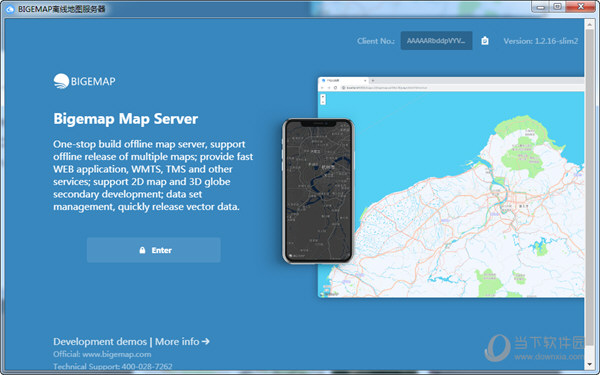This screenshot has width=600, height=375.
Task: Click the dark-map phone mockup image
Action: tap(318, 191)
